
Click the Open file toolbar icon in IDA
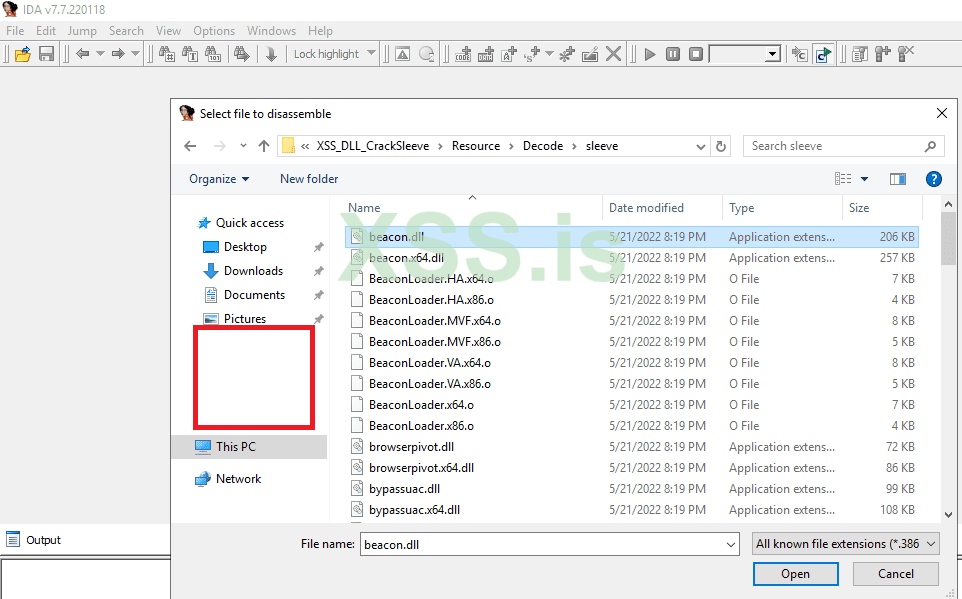pyautogui.click(x=23, y=54)
